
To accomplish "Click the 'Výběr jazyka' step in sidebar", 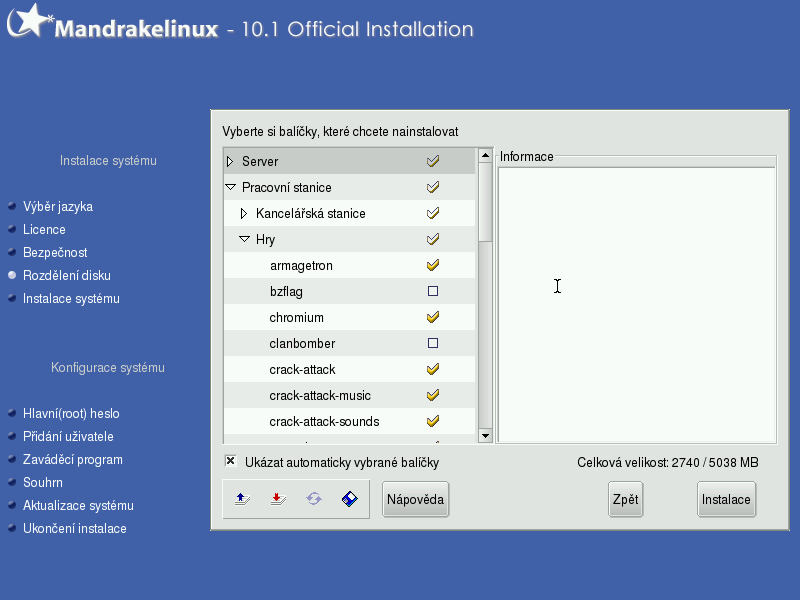I will [58, 207].
